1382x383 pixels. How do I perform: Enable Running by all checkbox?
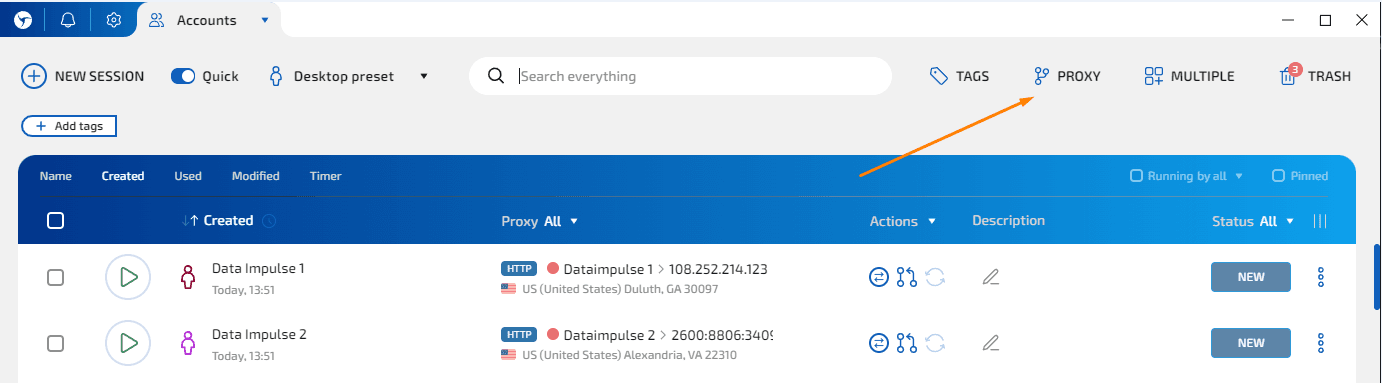point(1136,176)
